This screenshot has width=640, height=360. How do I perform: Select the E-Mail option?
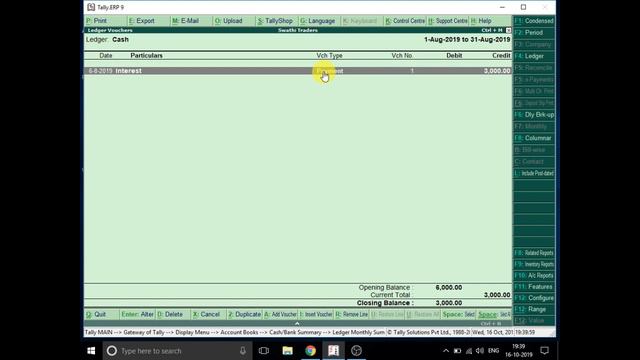185,21
